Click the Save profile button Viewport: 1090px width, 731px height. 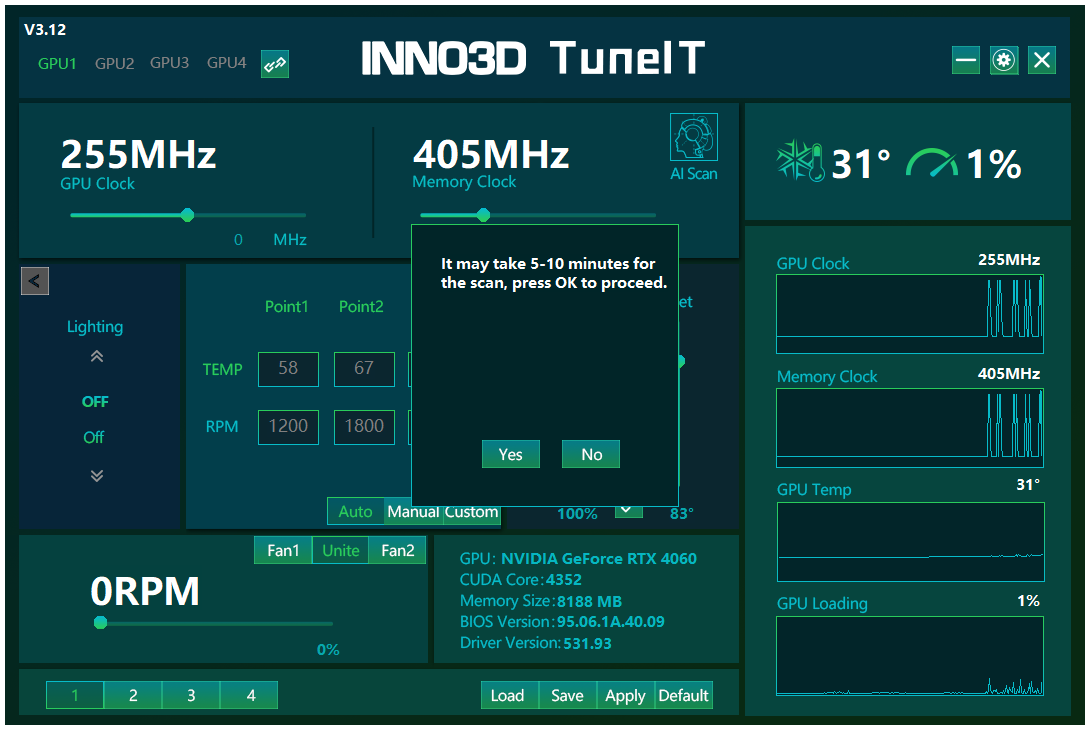(568, 696)
